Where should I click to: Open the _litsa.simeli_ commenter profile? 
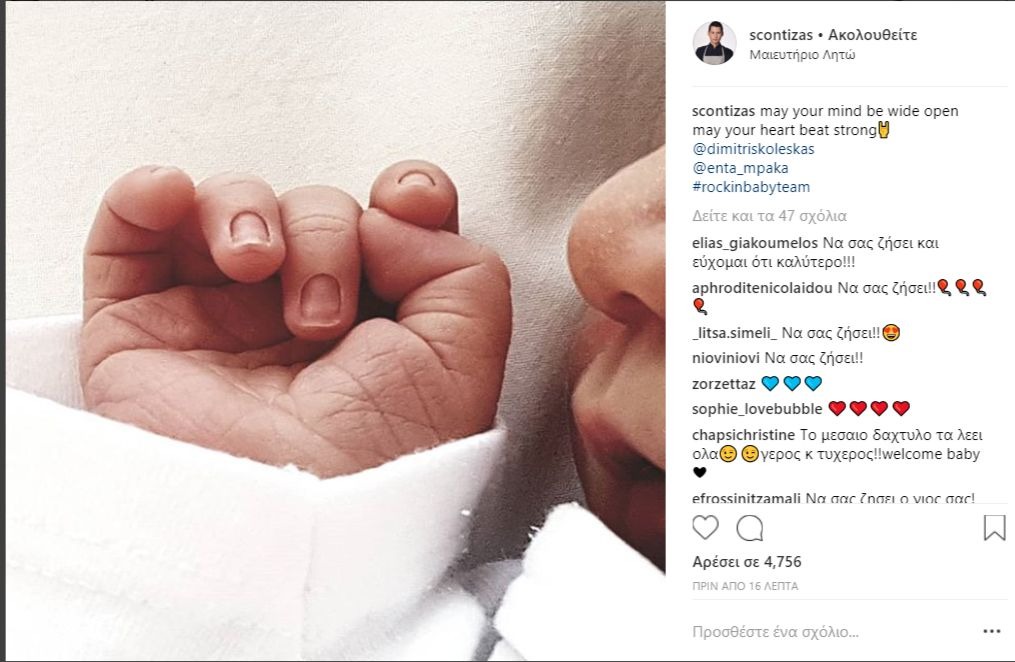coord(734,333)
